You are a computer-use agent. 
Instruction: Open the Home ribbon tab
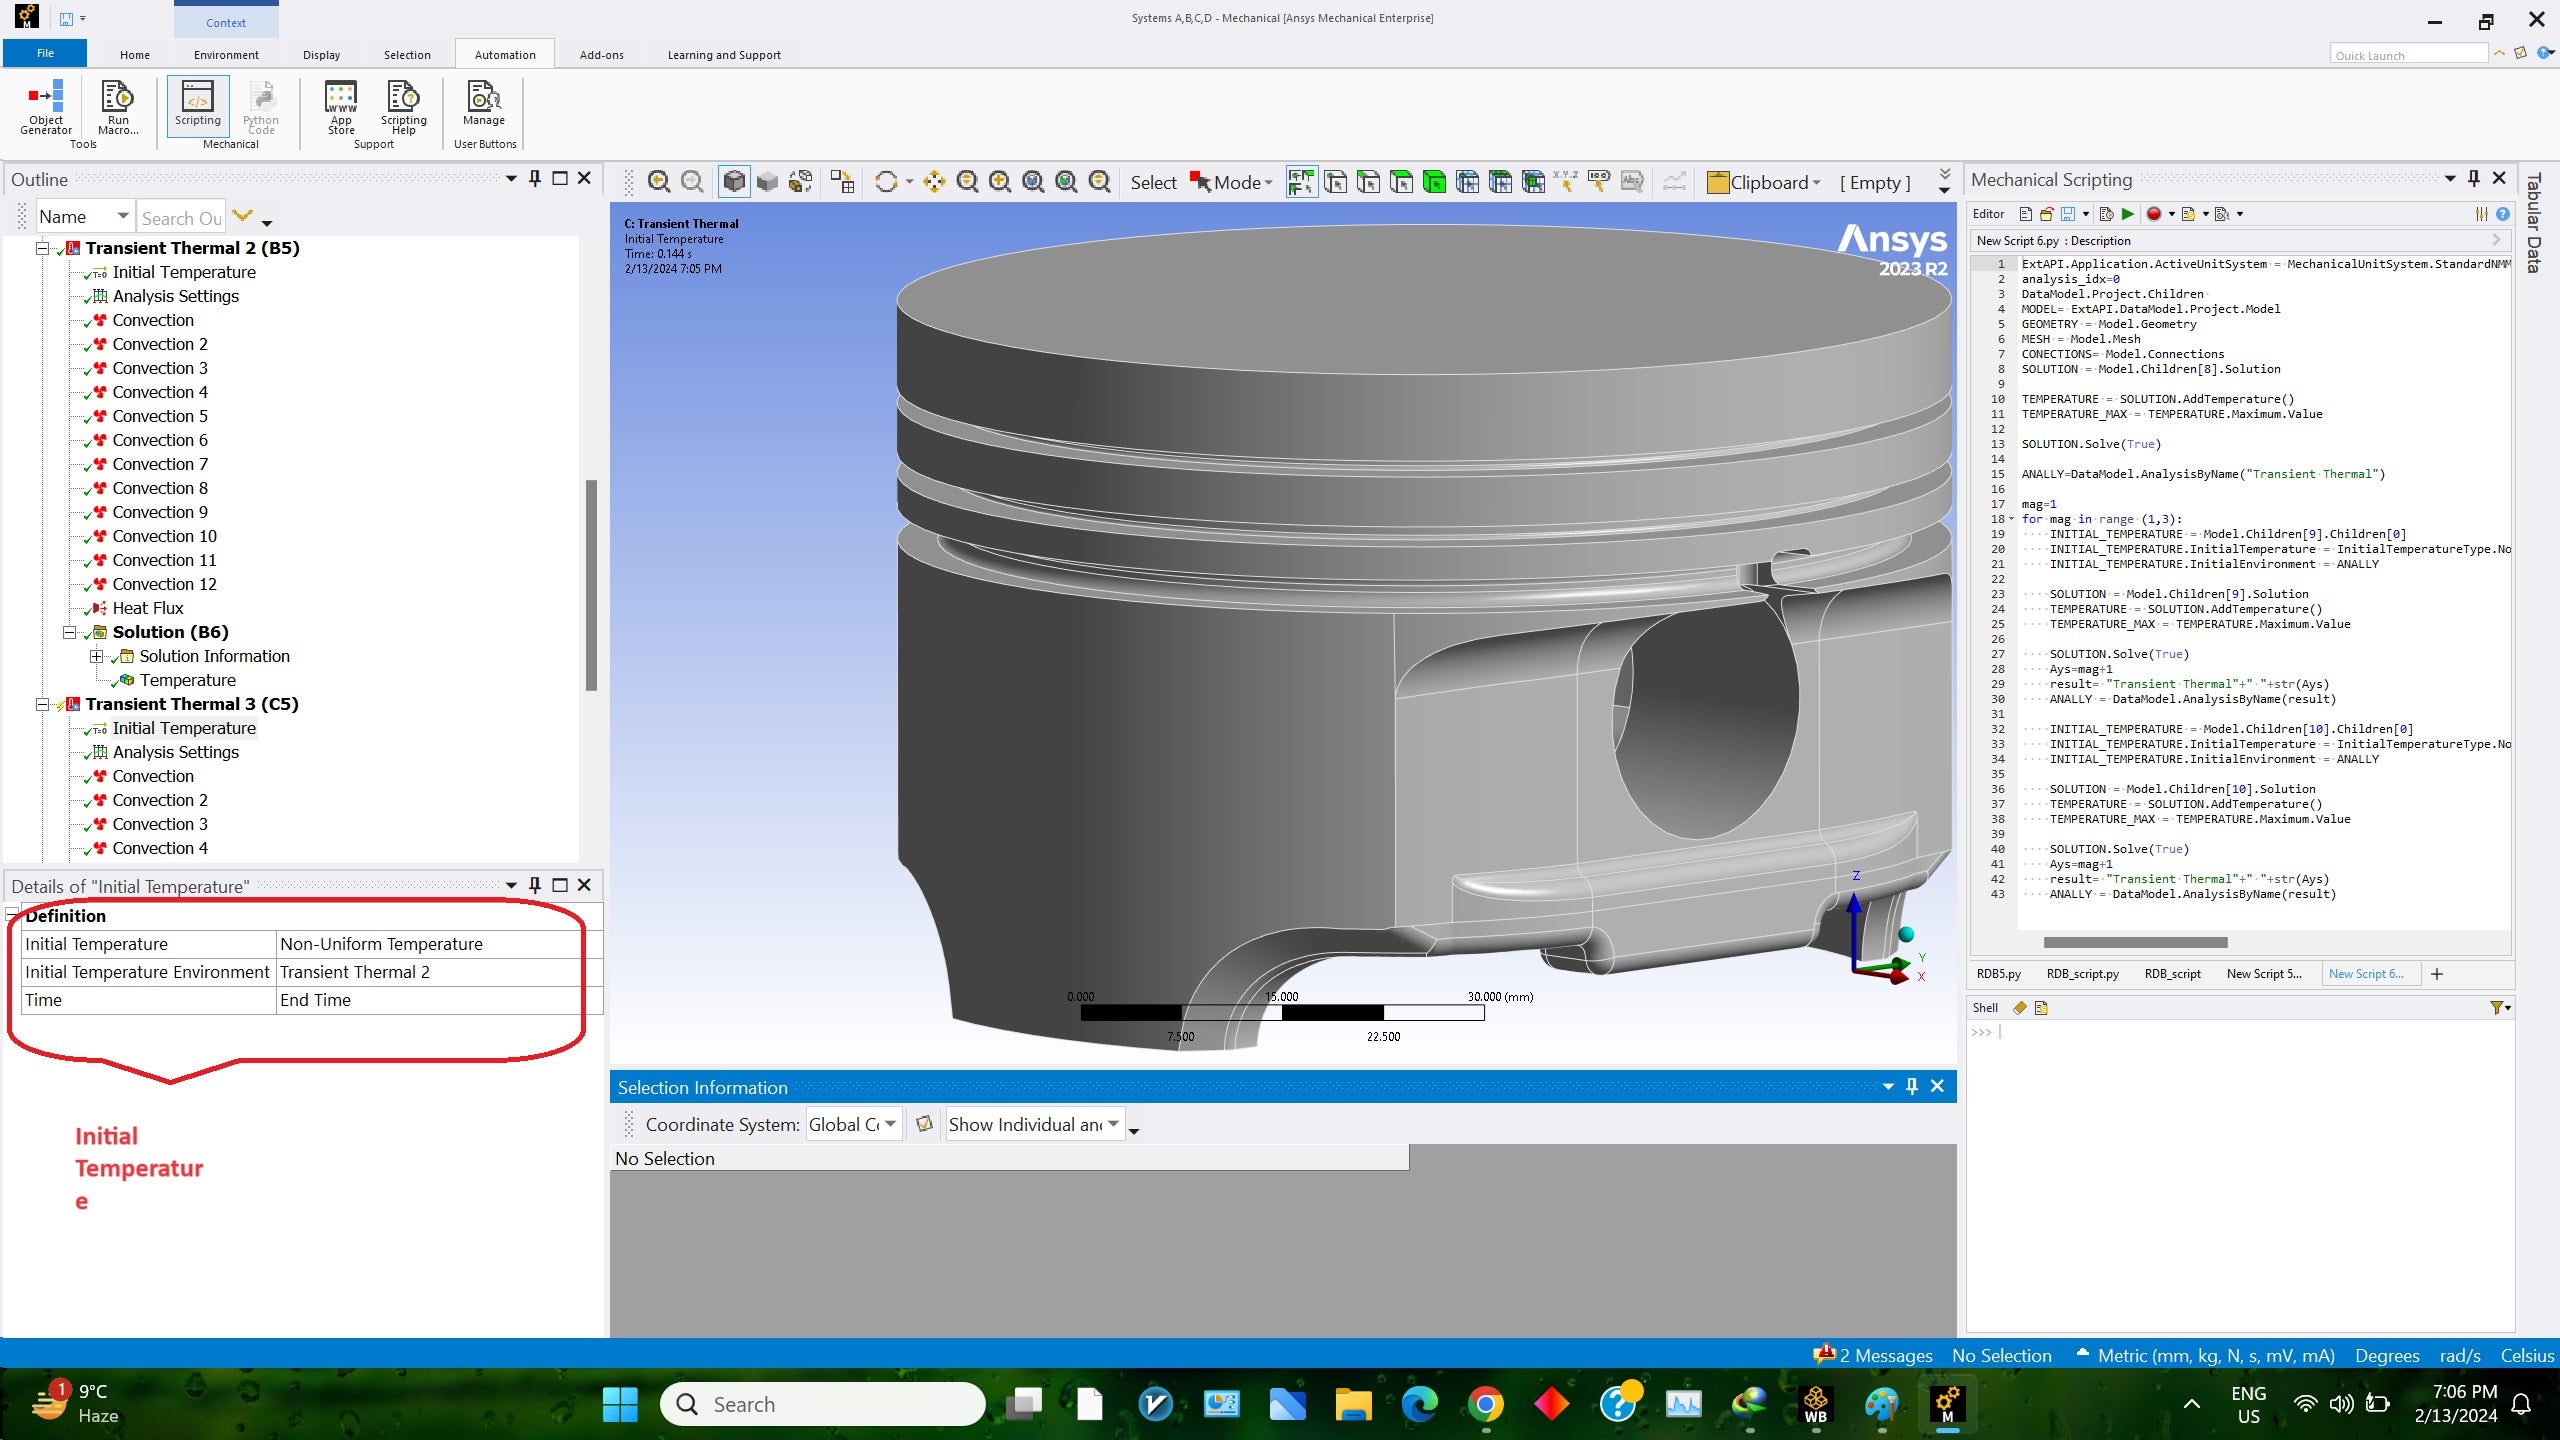tap(134, 55)
